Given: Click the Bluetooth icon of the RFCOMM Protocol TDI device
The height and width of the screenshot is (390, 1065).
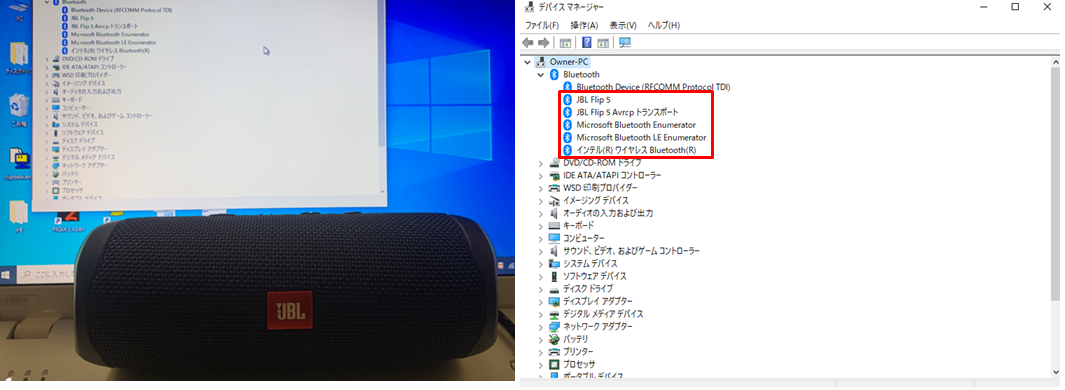Looking at the screenshot, I should tap(567, 87).
